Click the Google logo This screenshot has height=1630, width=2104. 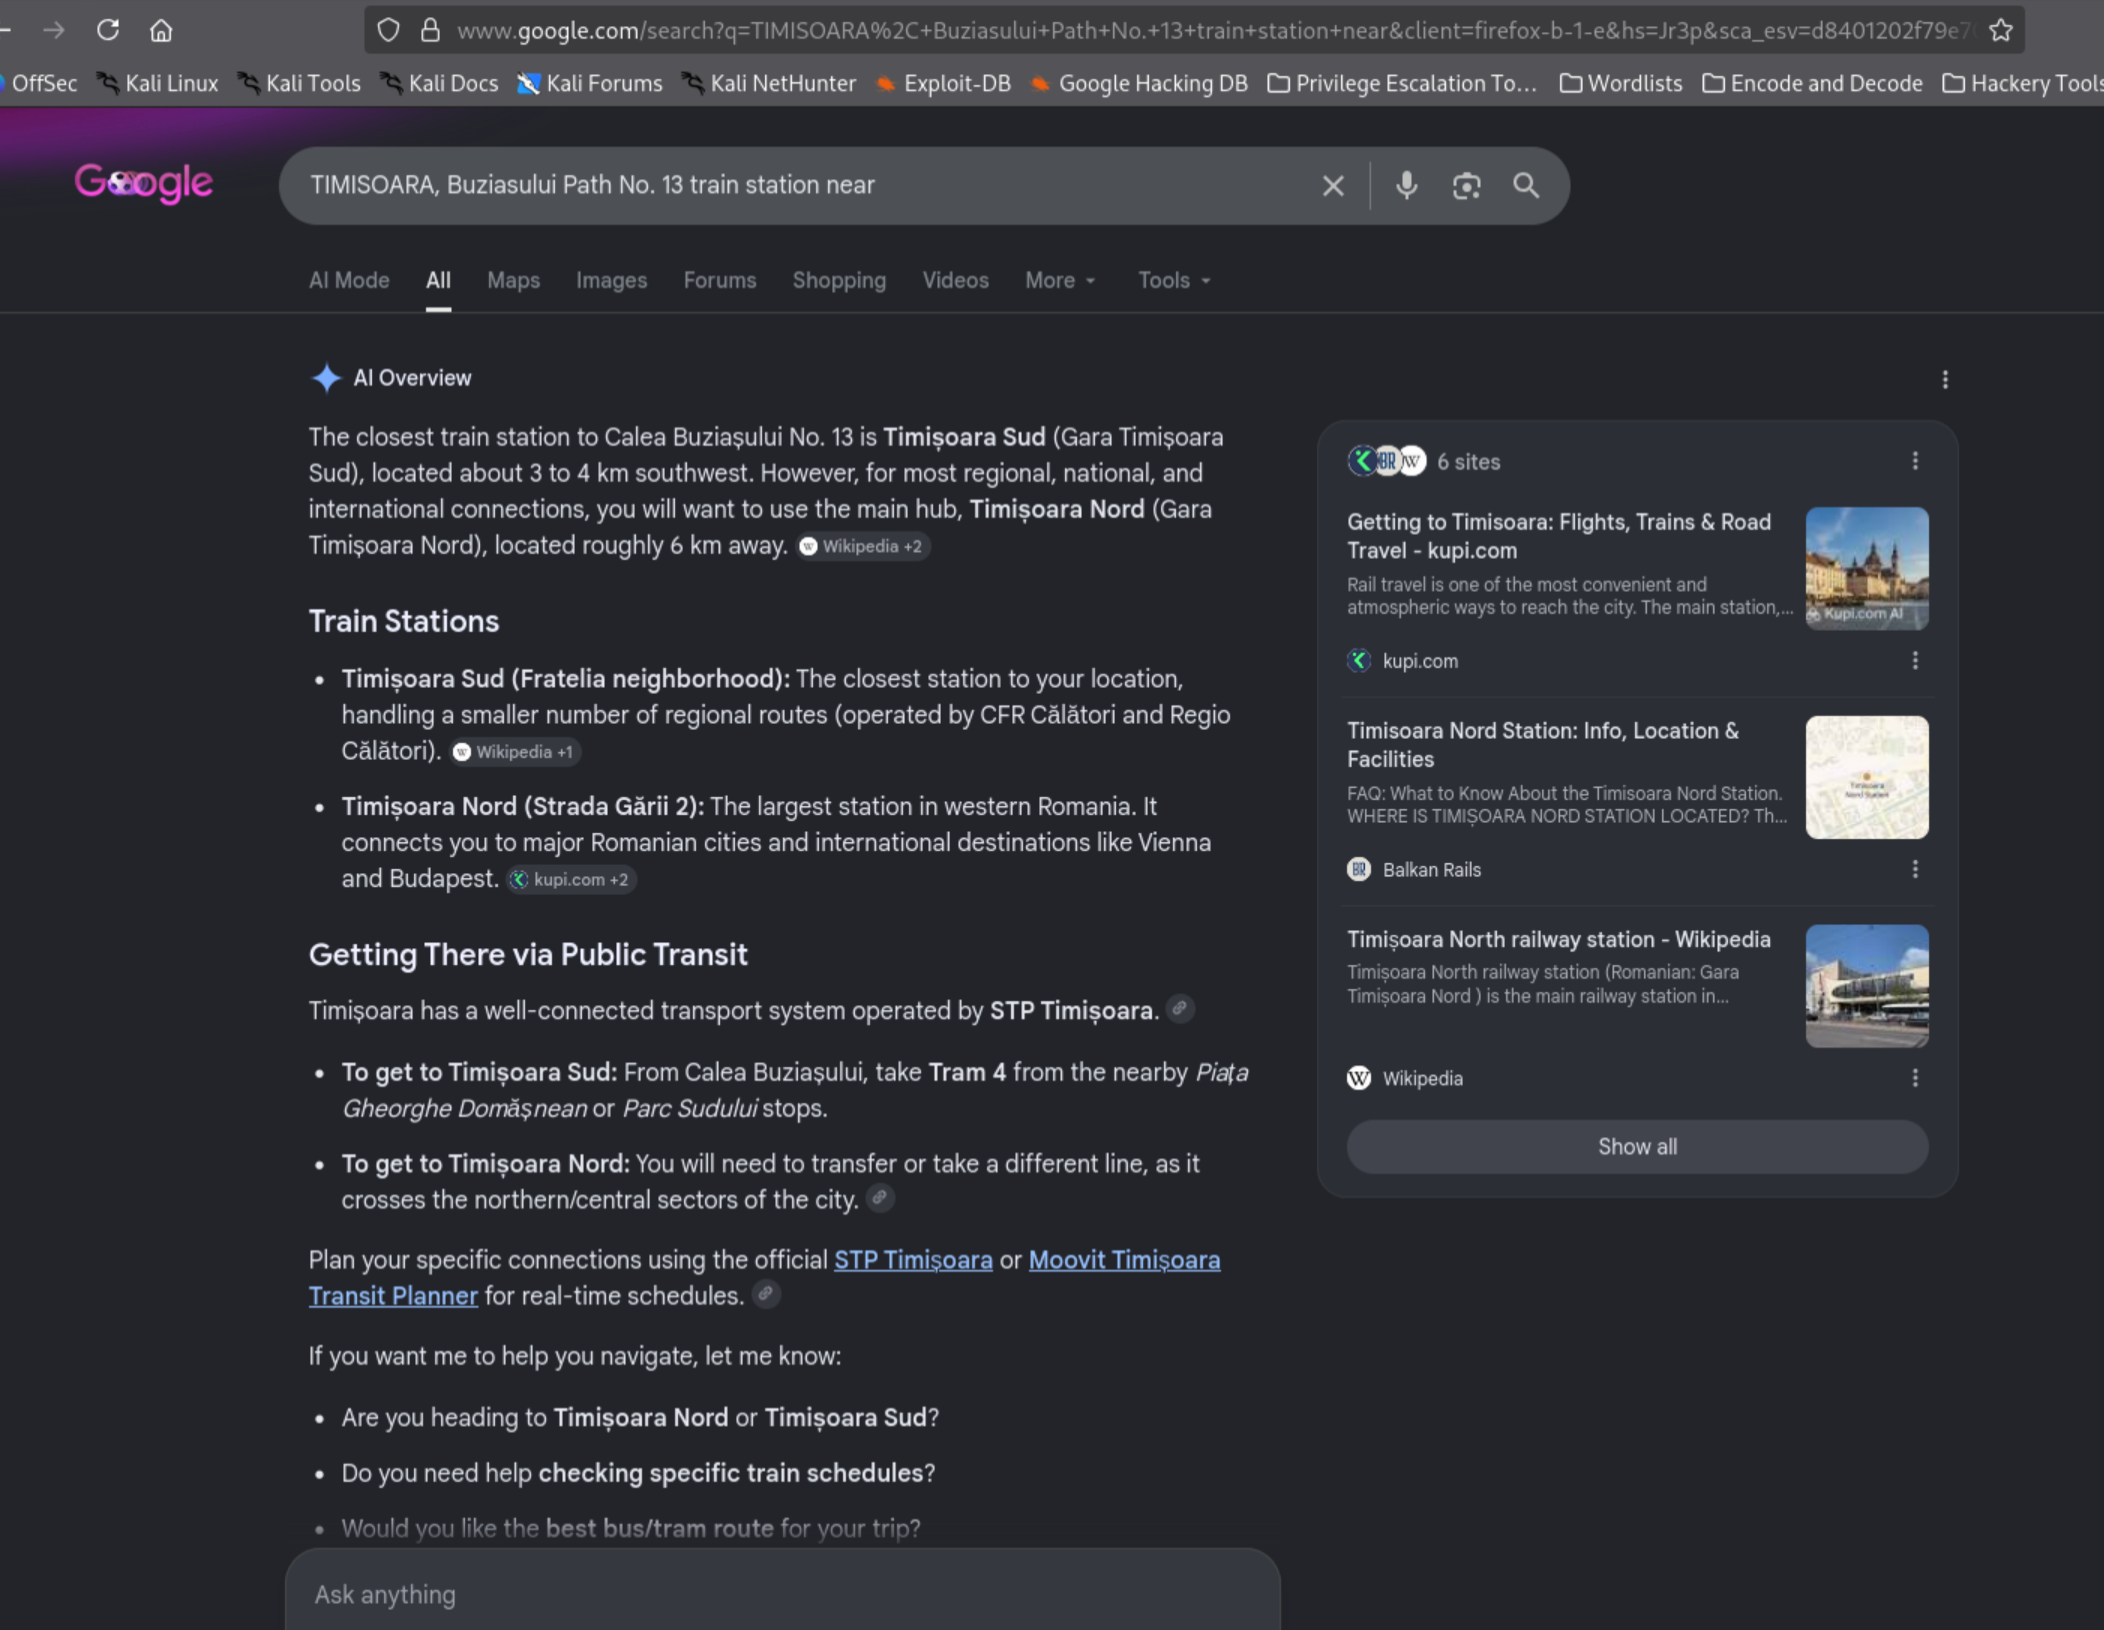[144, 182]
